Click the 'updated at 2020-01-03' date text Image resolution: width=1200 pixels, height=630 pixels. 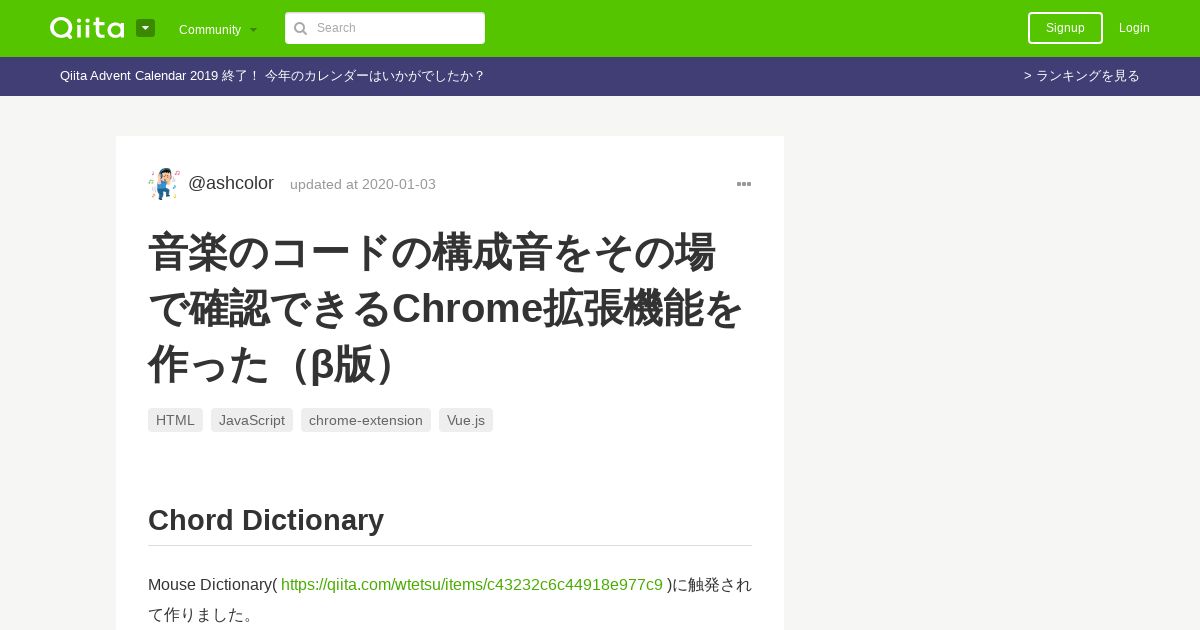click(x=363, y=184)
